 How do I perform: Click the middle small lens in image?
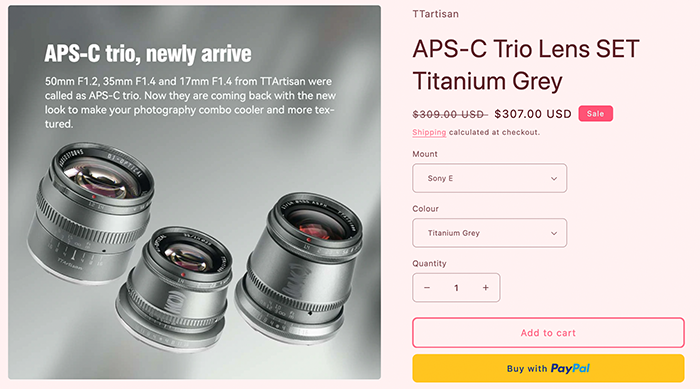click(174, 288)
